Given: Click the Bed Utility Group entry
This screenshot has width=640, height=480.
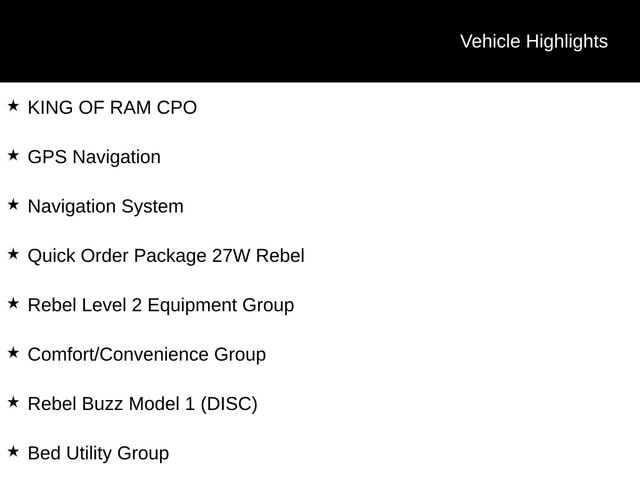Looking at the screenshot, I should [x=98, y=453].
